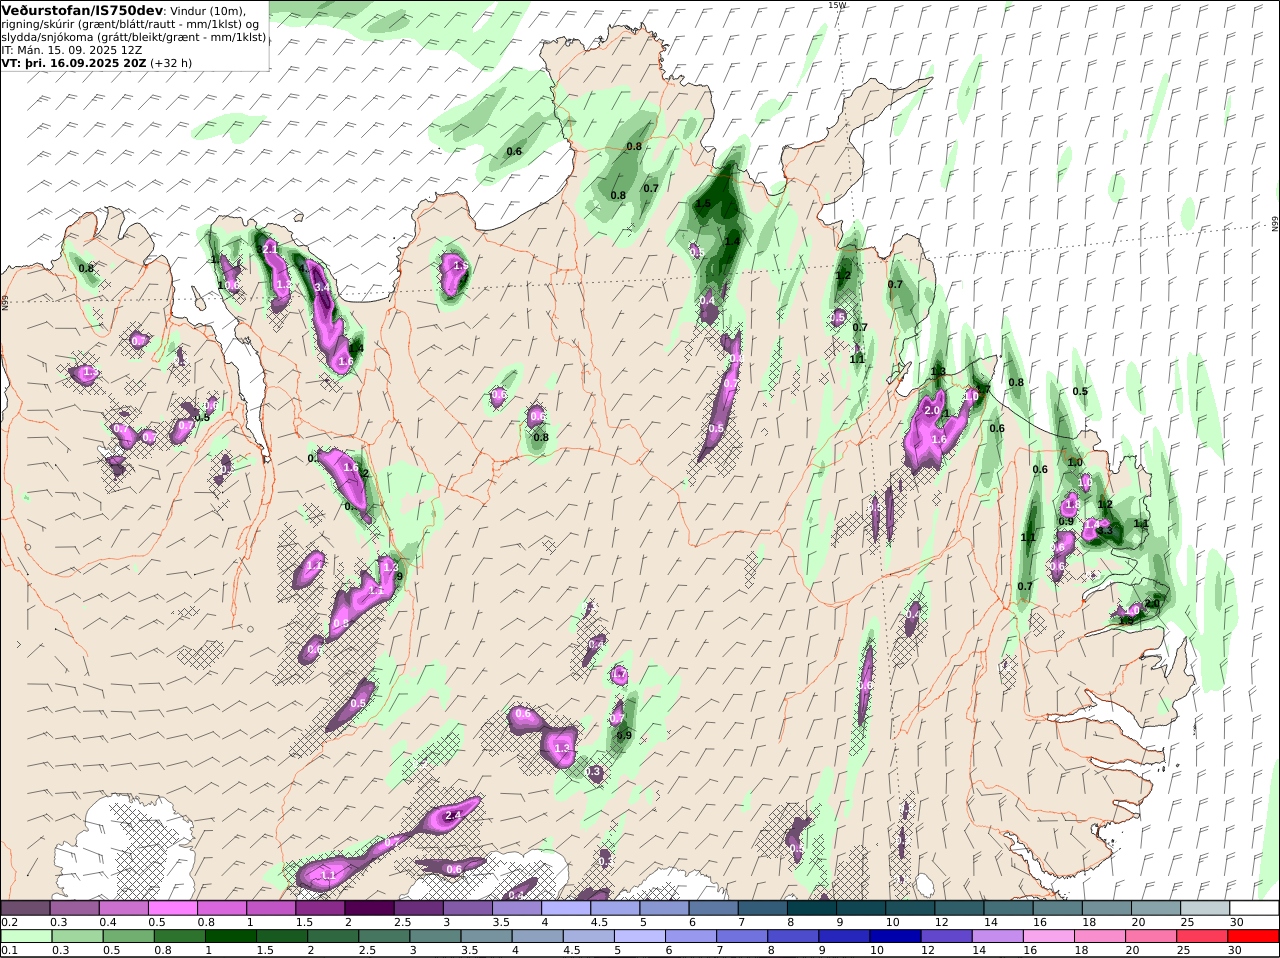Select lower legend swatch labeled 14

click(x=997, y=936)
